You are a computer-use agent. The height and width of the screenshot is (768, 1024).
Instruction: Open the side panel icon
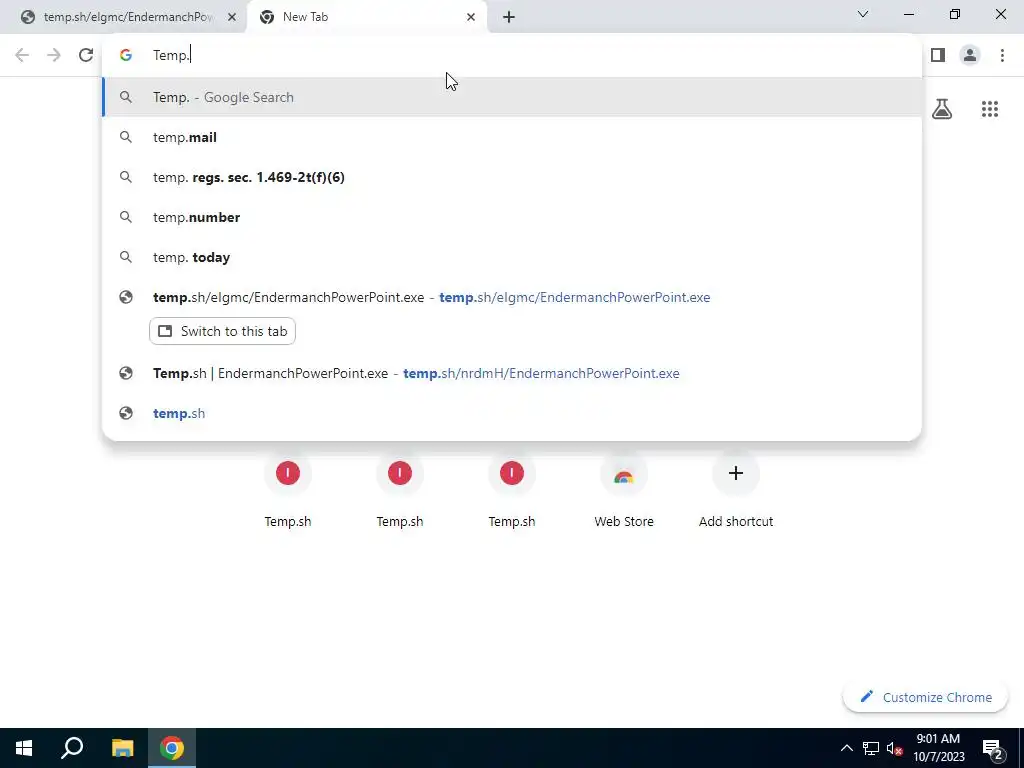click(x=938, y=55)
